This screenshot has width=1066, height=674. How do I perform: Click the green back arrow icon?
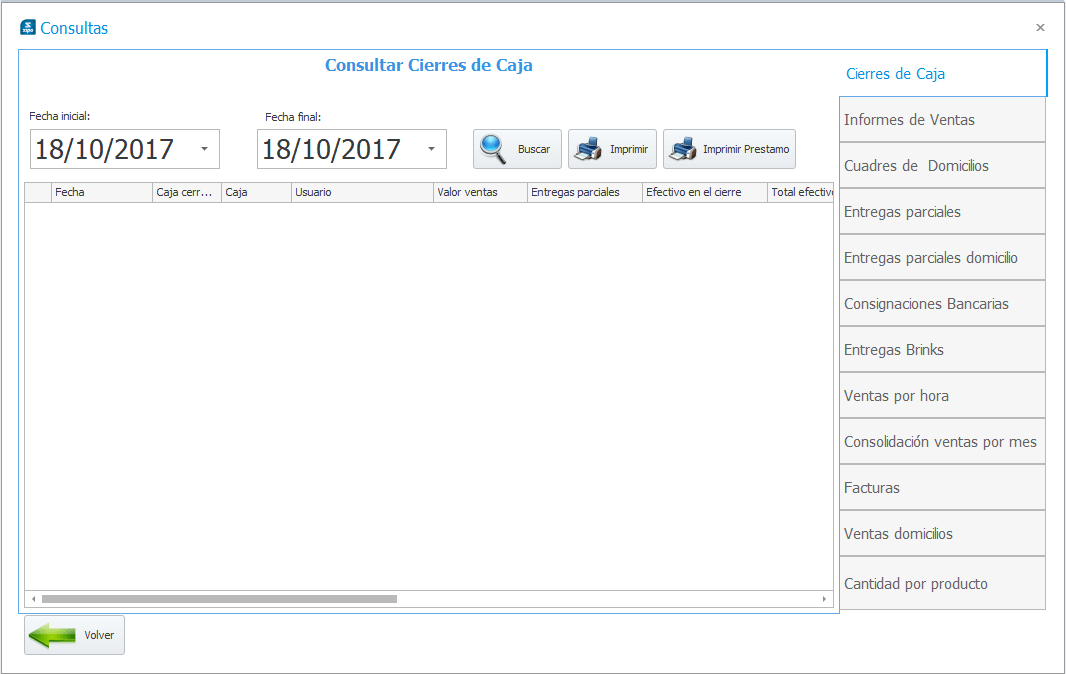coord(52,635)
